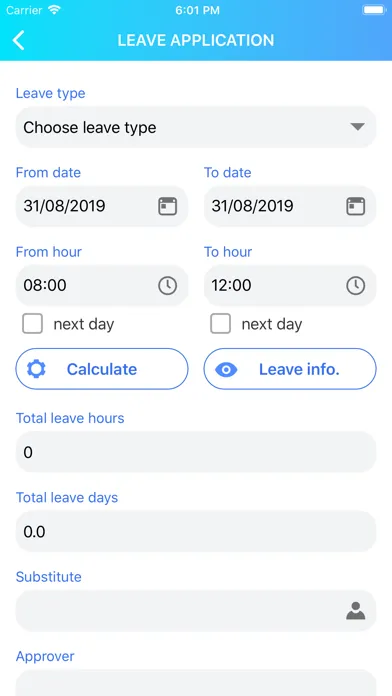
Task: Tap the gear icon on Calculate
Action: click(x=36, y=369)
